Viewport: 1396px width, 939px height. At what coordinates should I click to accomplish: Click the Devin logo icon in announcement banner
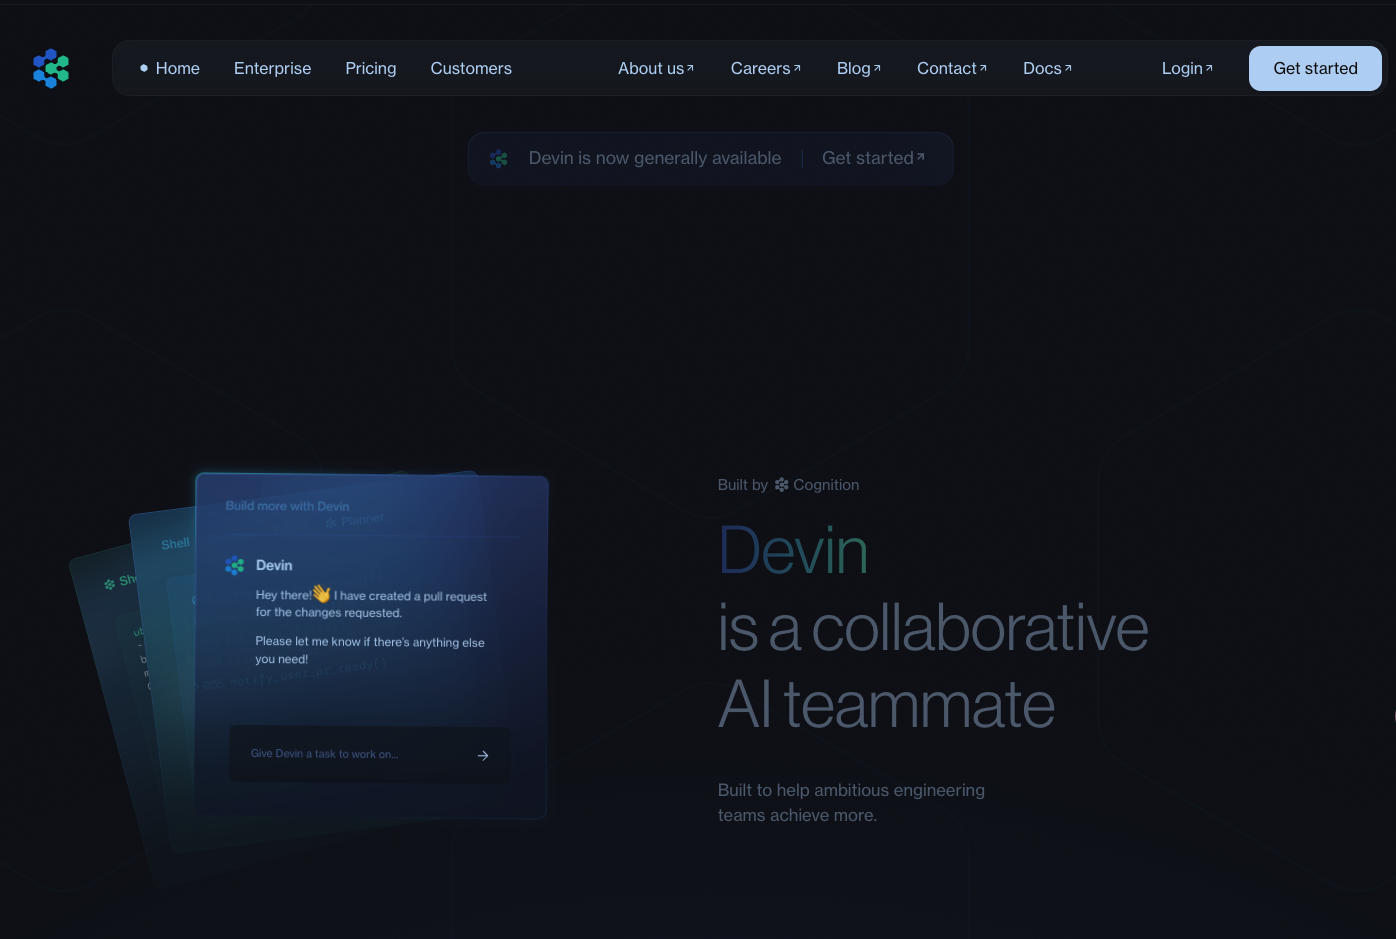coord(499,158)
